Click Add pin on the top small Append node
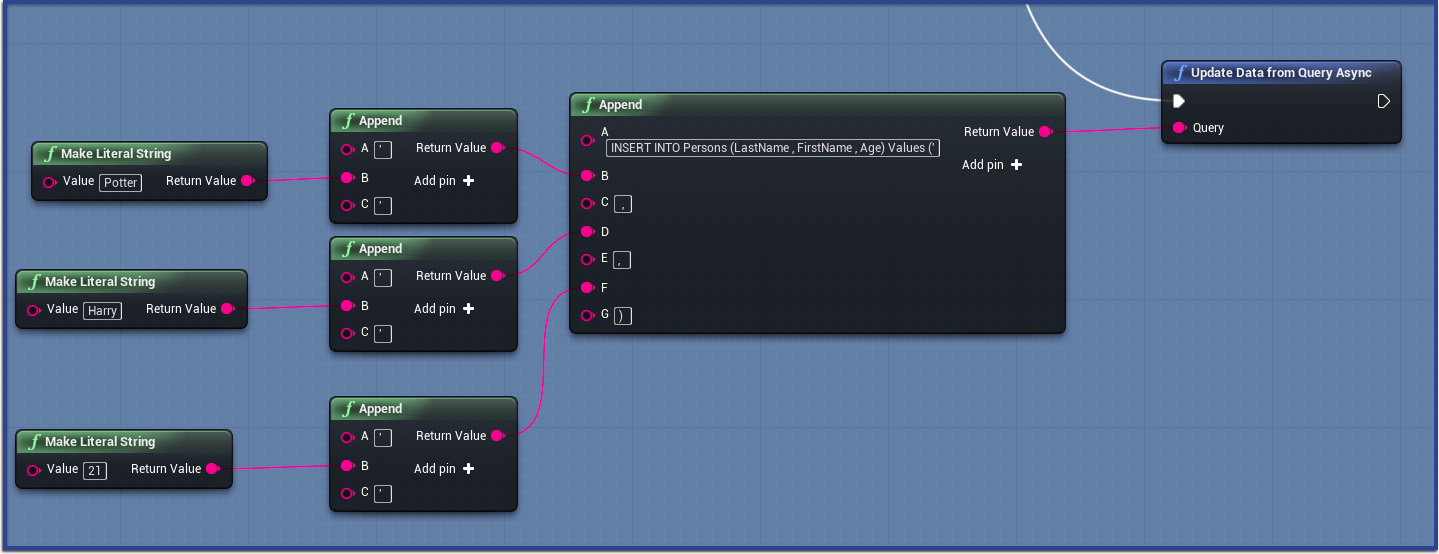 [444, 181]
